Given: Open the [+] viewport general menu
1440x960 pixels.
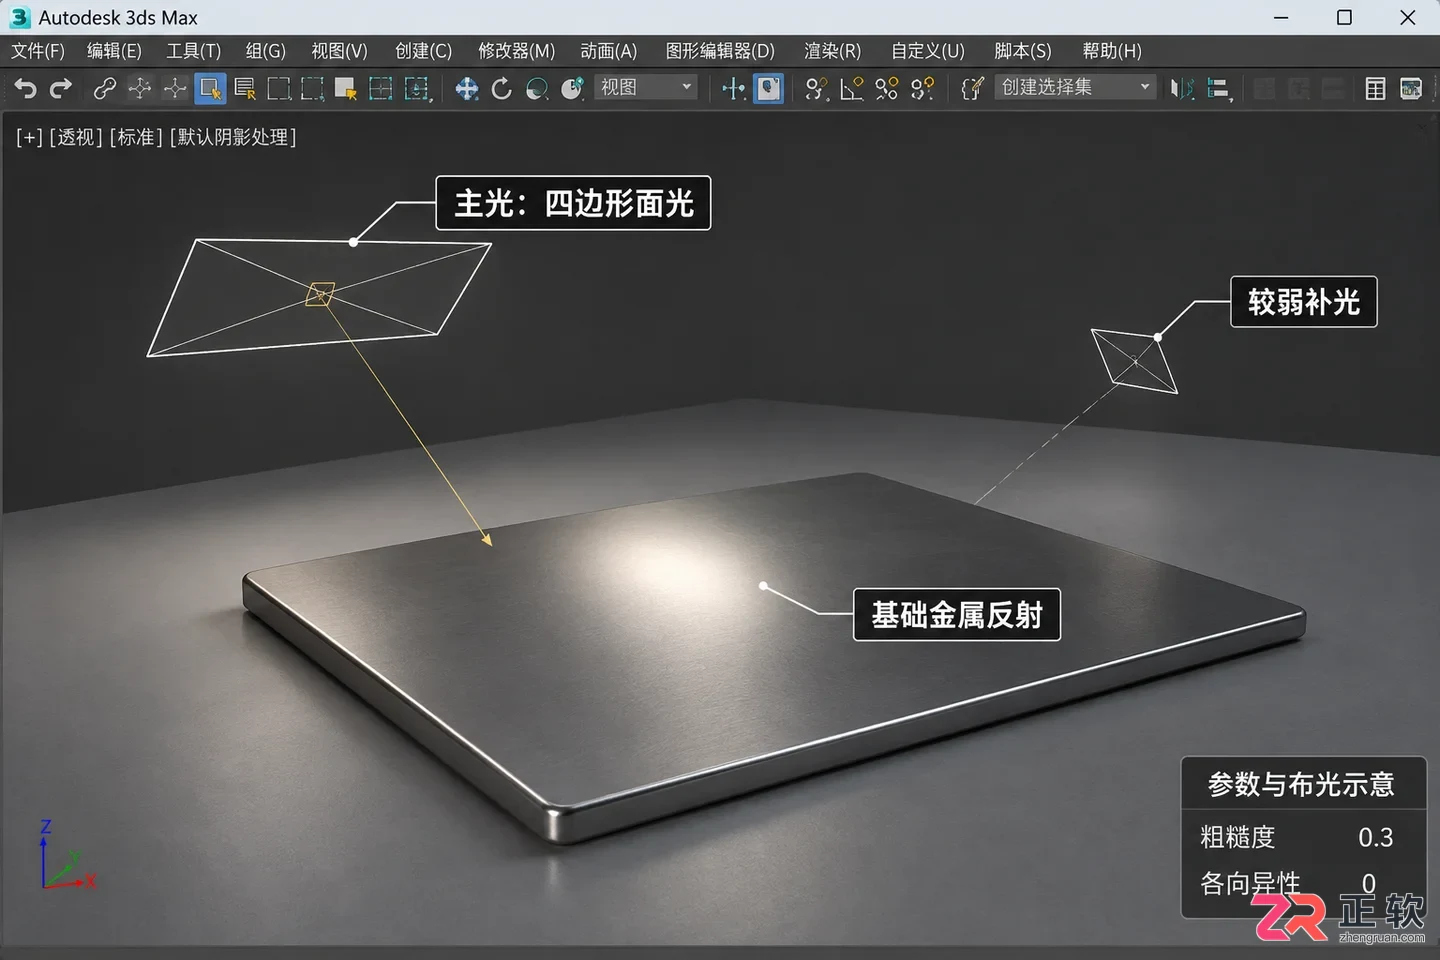Looking at the screenshot, I should [30, 137].
